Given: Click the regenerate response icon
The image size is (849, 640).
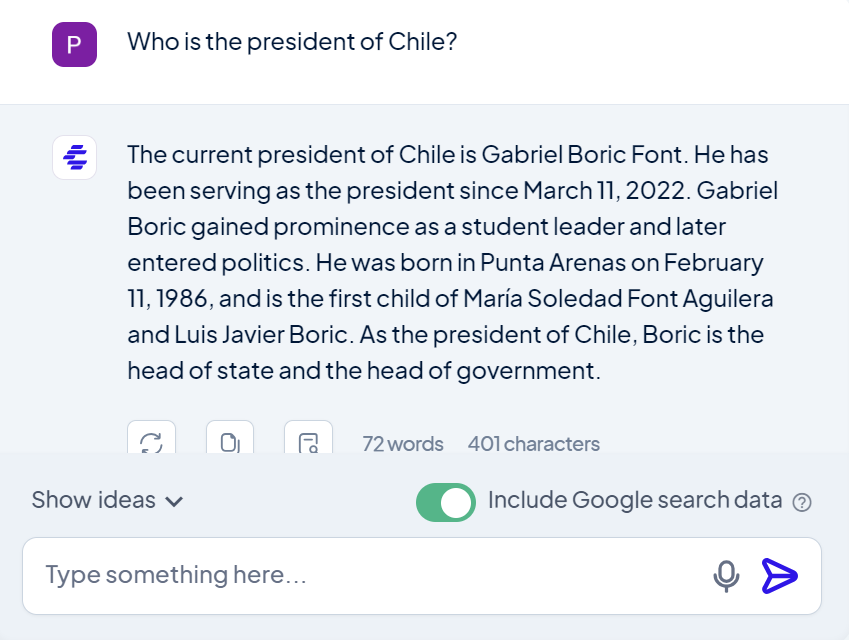Looking at the screenshot, I should click(151, 440).
